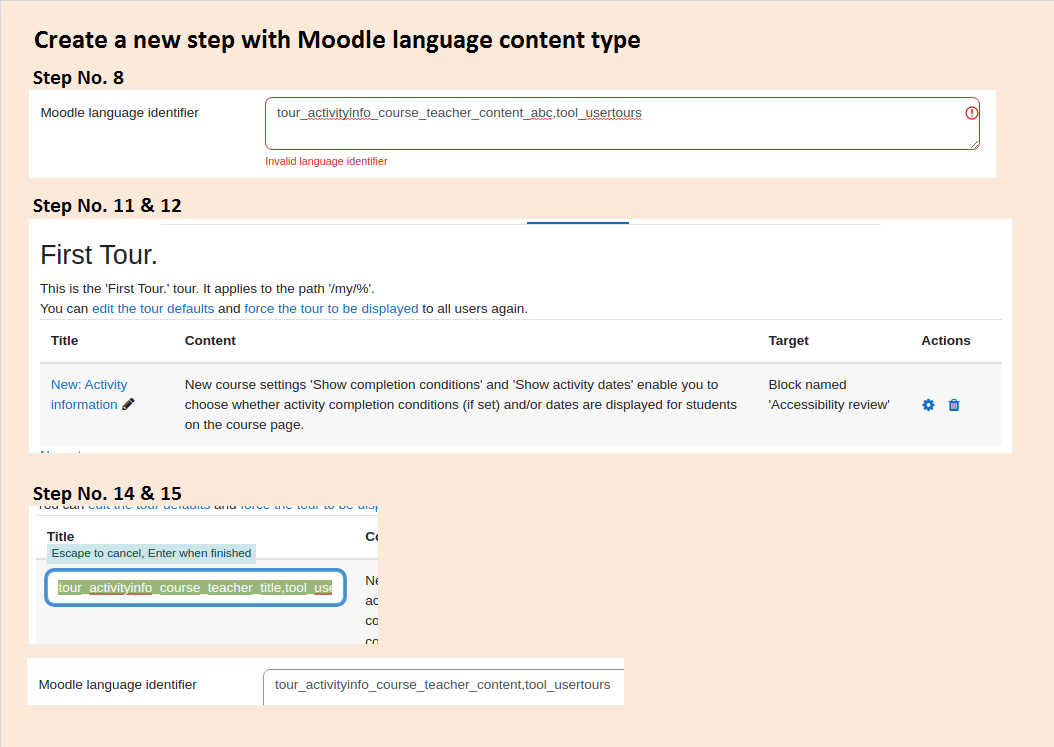Click the "tour applies to path '/my/%'" text
Viewport: 1054px width, 747px height.
coord(207,288)
